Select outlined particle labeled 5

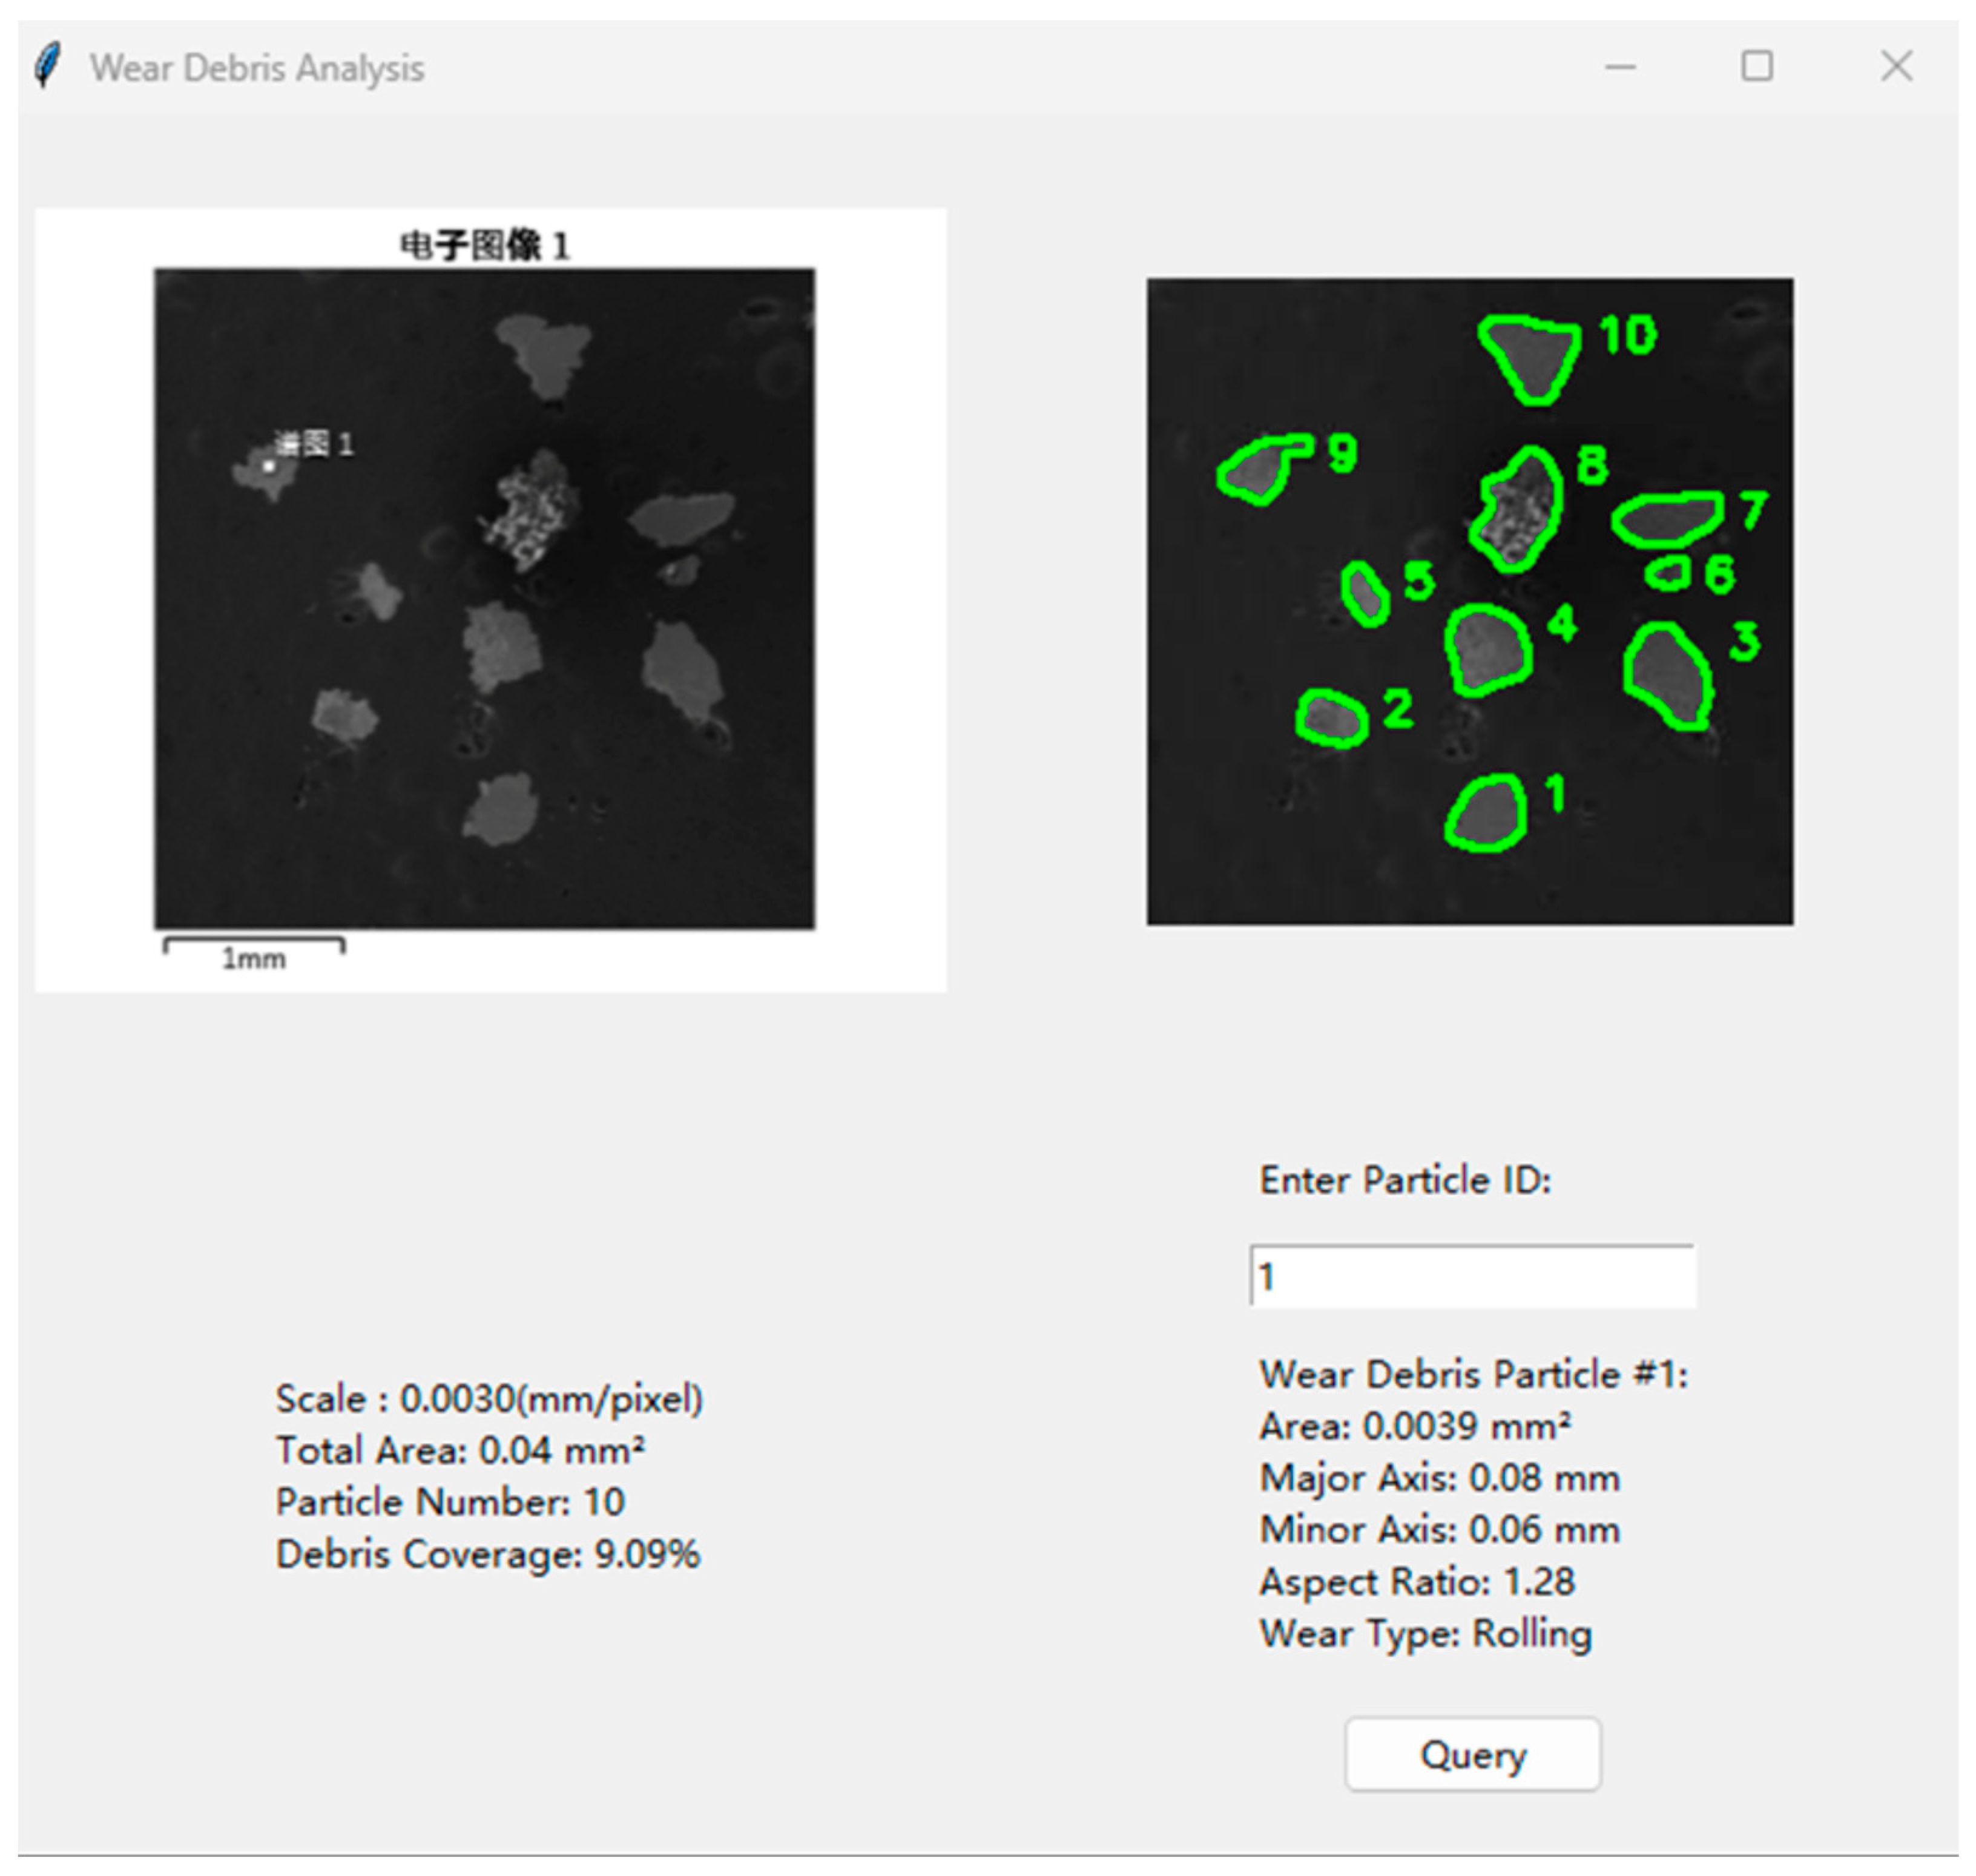point(1365,594)
